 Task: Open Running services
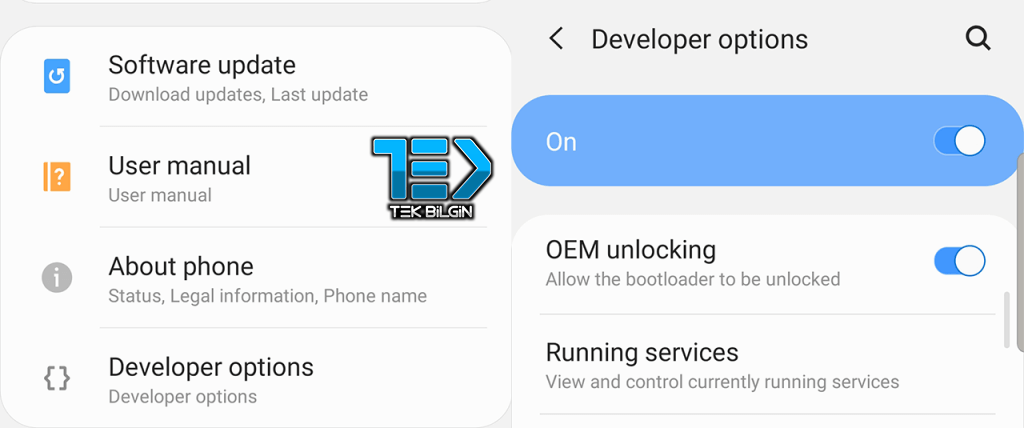[767, 365]
